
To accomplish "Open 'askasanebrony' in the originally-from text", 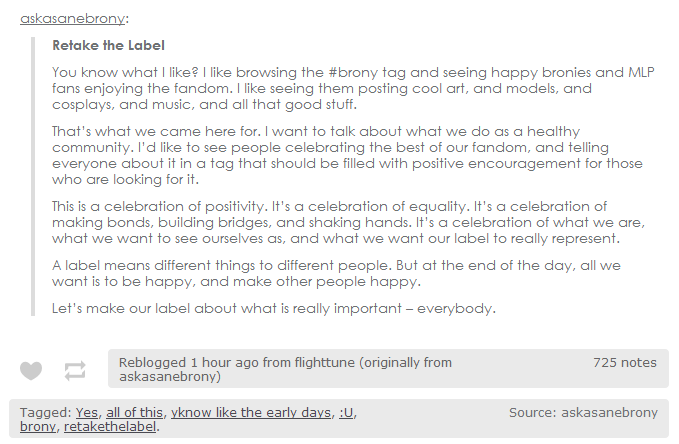I will (168, 376).
